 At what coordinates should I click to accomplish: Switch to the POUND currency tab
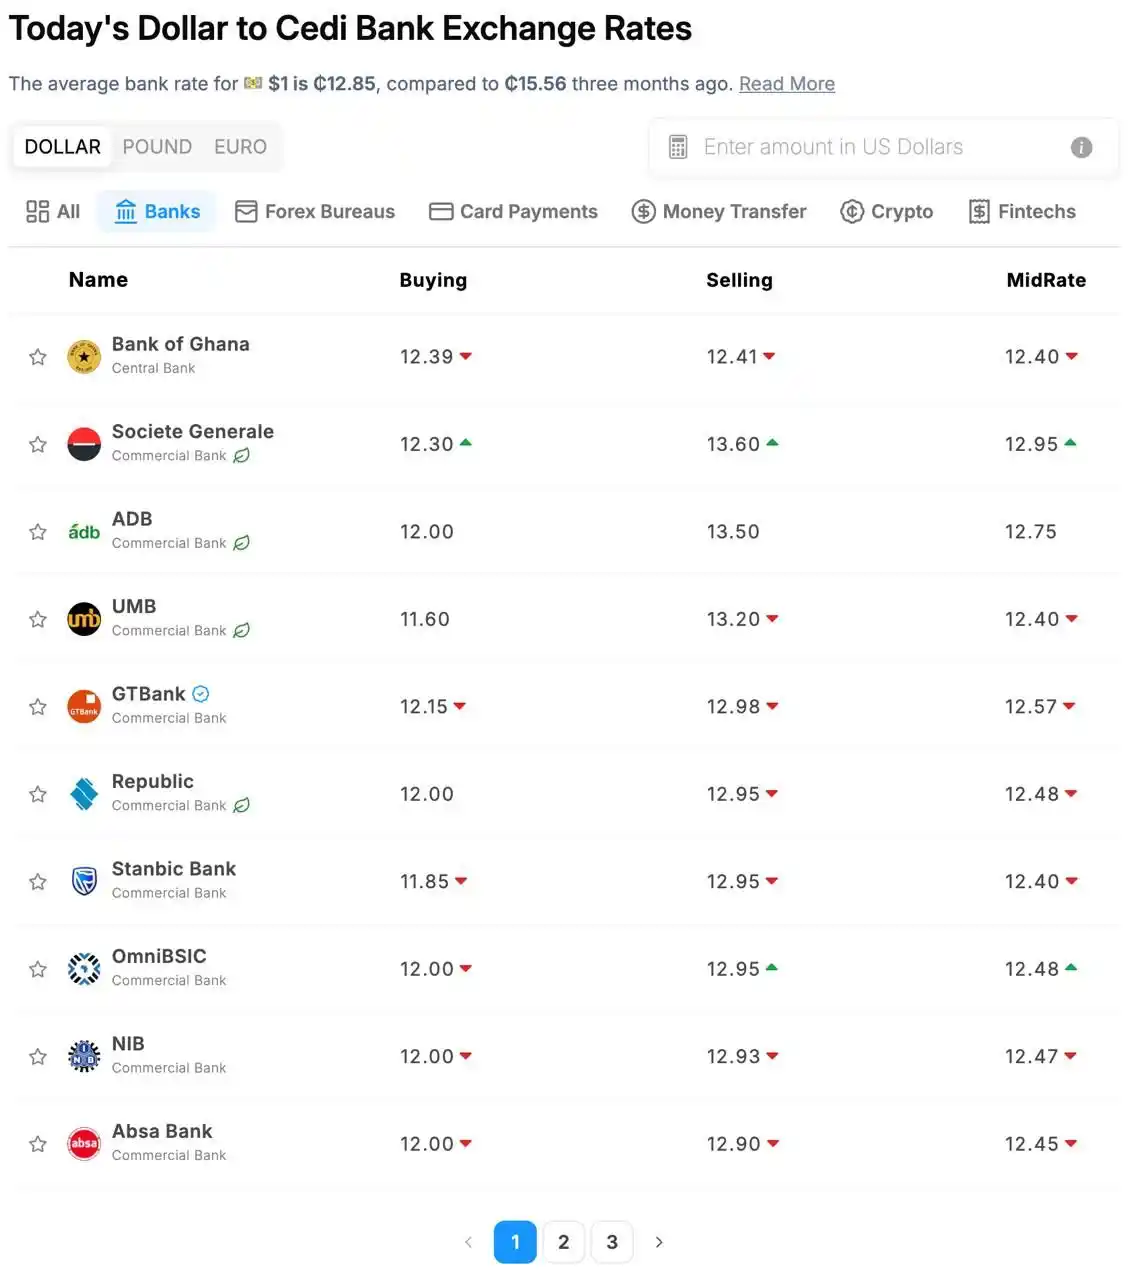coord(157,147)
